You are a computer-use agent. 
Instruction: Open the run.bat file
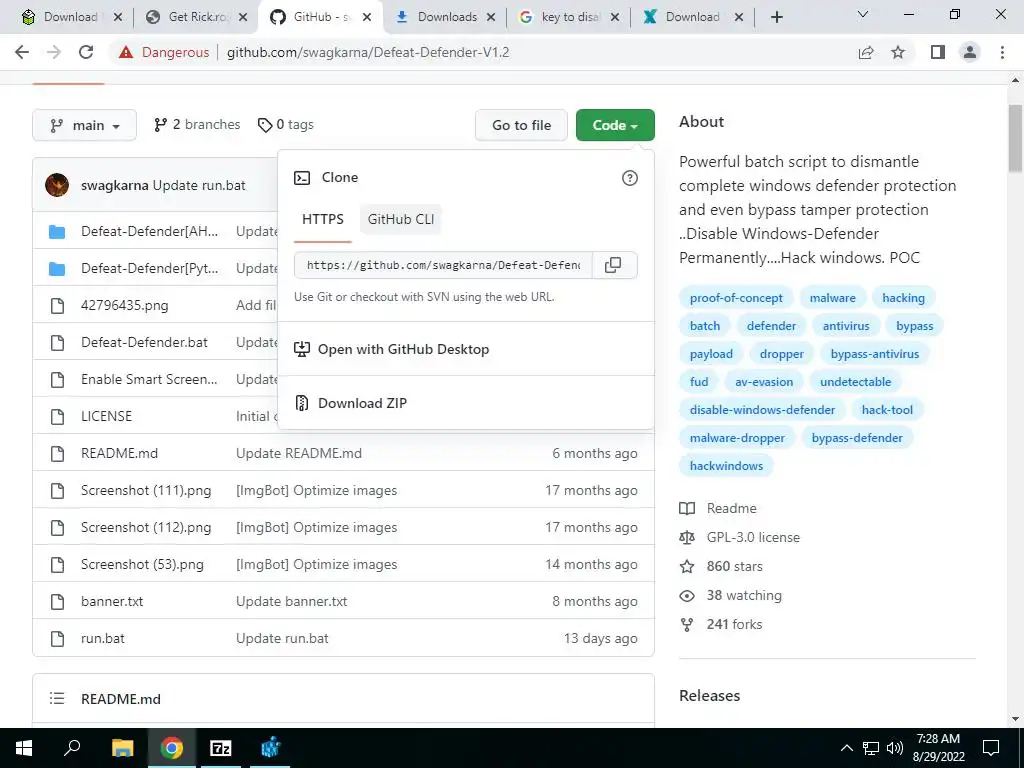(x=103, y=638)
